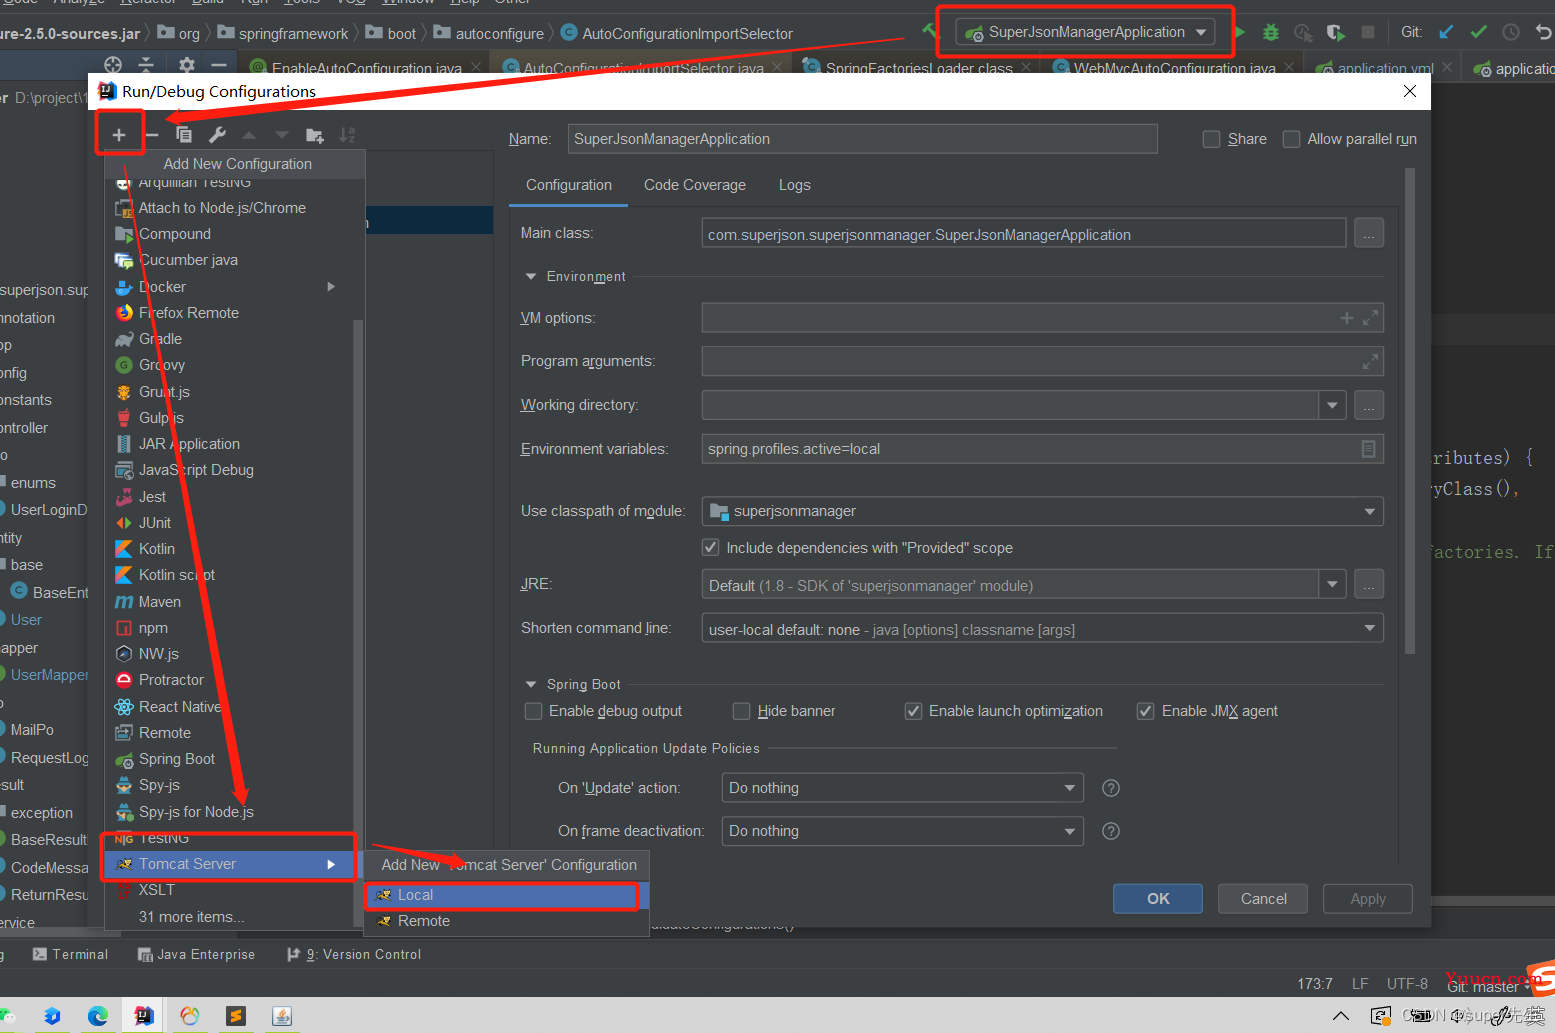
Task: Browse JRE ellipsis button
Action: point(1369,584)
